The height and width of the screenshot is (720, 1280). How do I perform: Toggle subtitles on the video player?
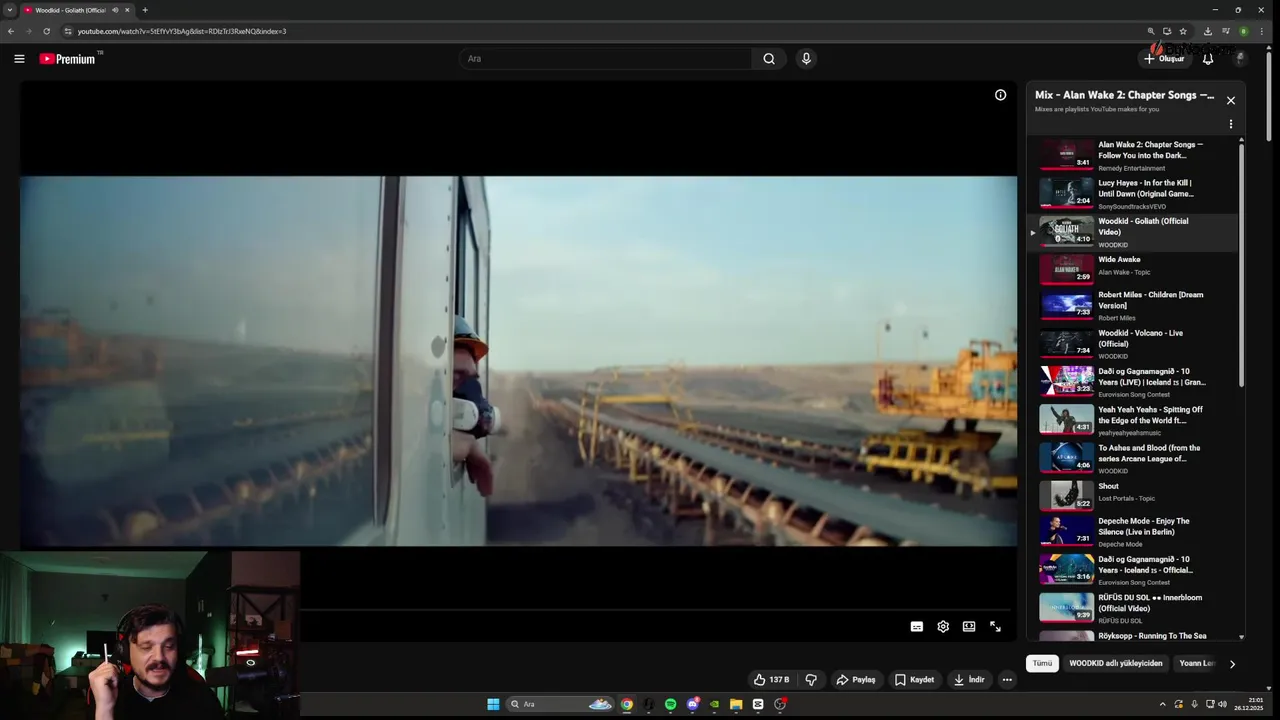point(917,627)
